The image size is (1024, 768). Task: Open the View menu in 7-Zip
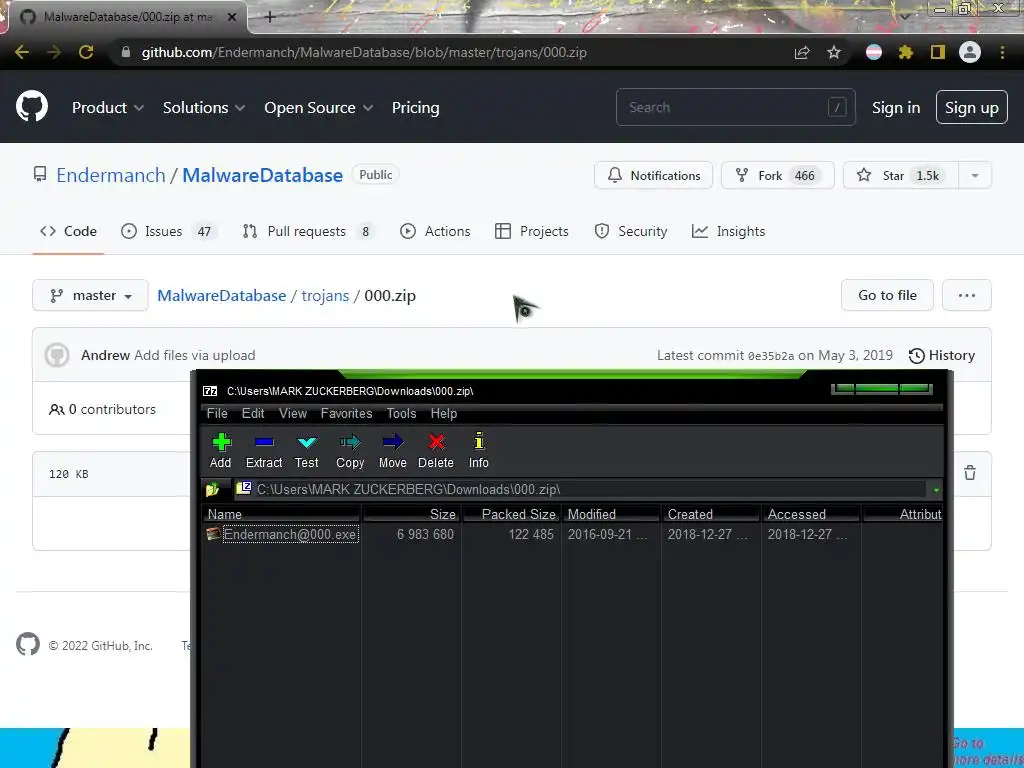coord(293,413)
